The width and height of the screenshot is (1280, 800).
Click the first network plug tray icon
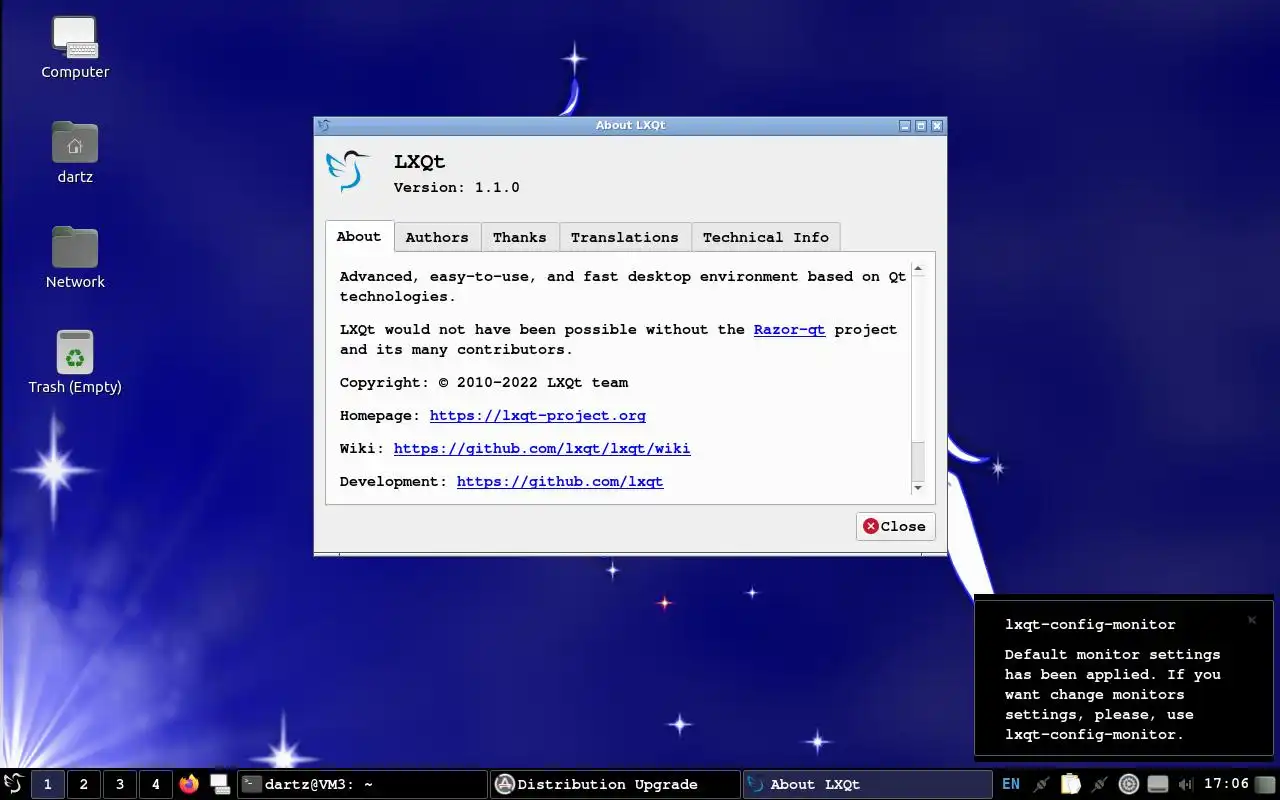tap(1042, 784)
